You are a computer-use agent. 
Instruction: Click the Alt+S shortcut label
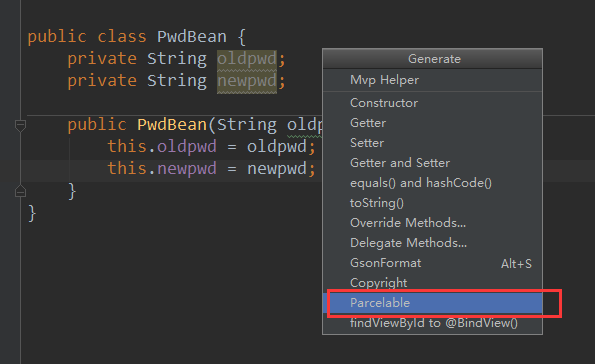(x=516, y=264)
